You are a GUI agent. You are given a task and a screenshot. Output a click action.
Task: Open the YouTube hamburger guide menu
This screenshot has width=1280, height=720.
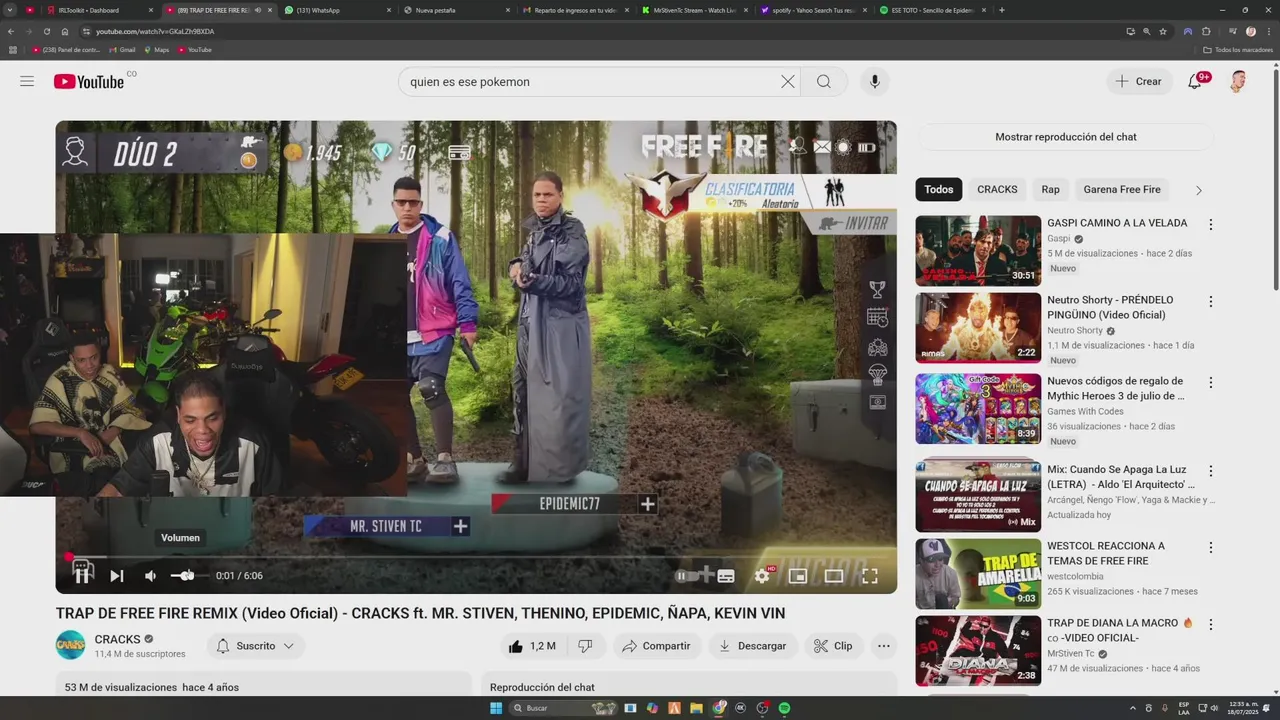(x=27, y=81)
